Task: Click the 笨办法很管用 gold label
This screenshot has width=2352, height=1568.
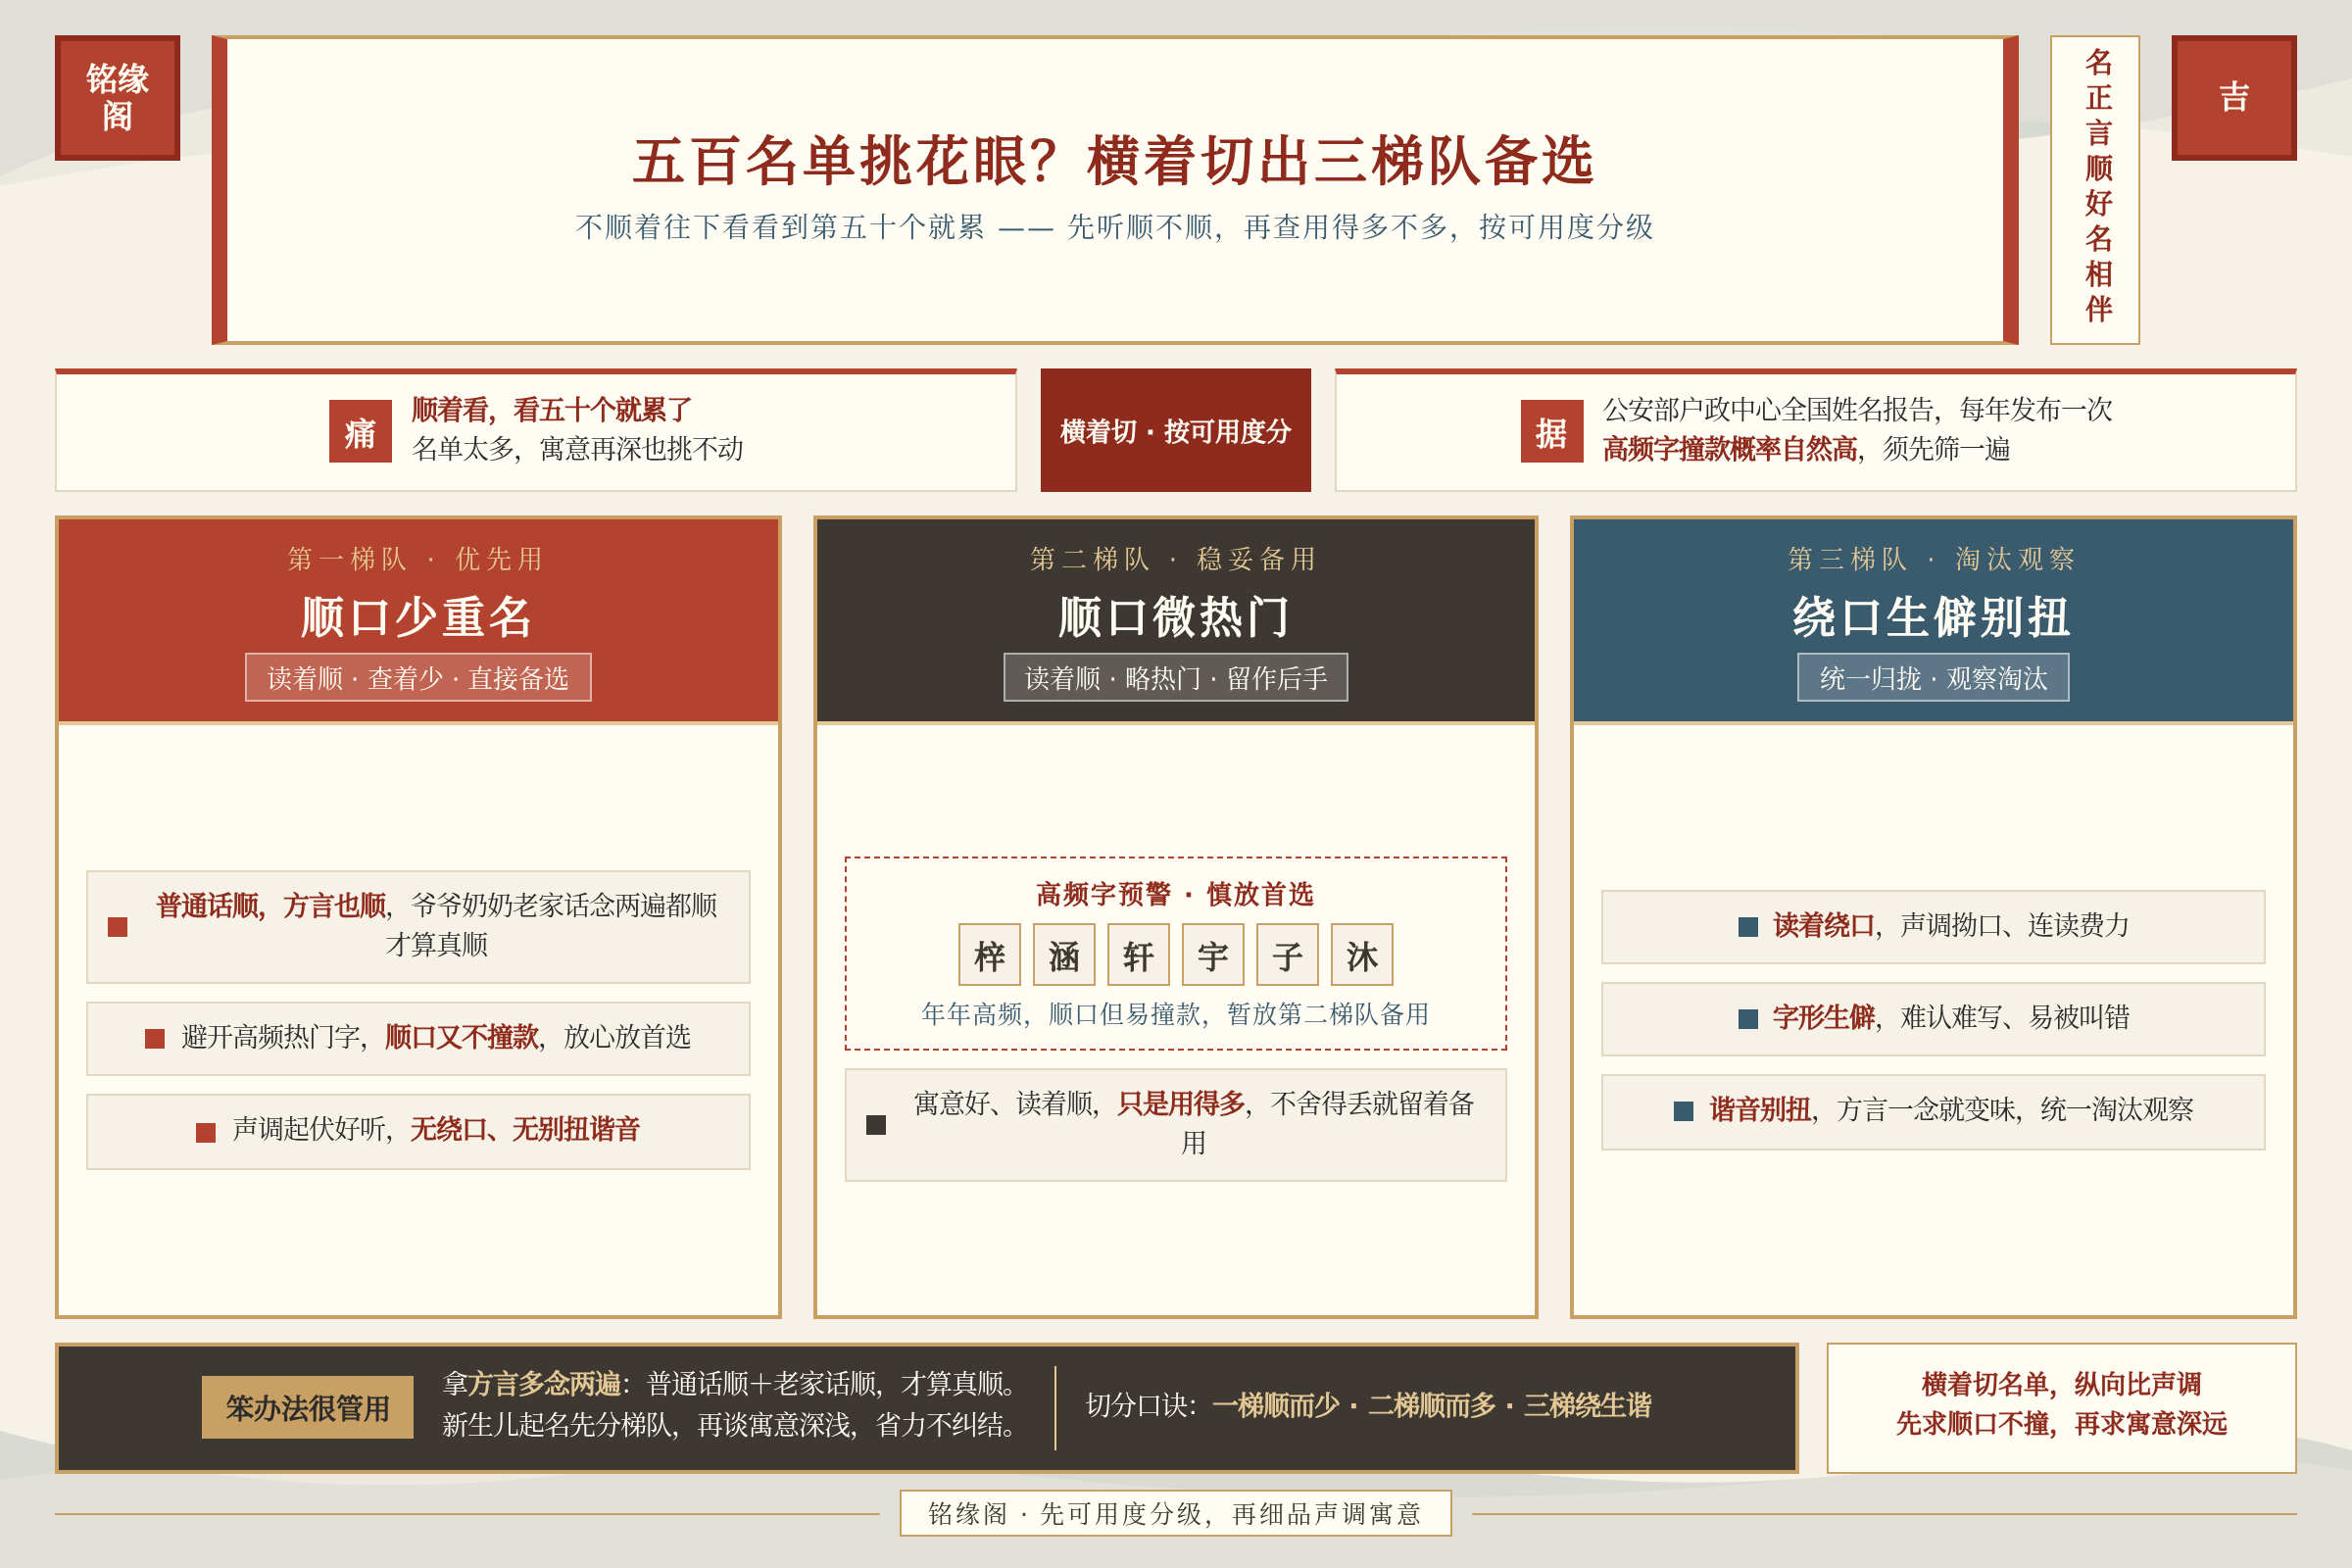Action: (307, 1407)
